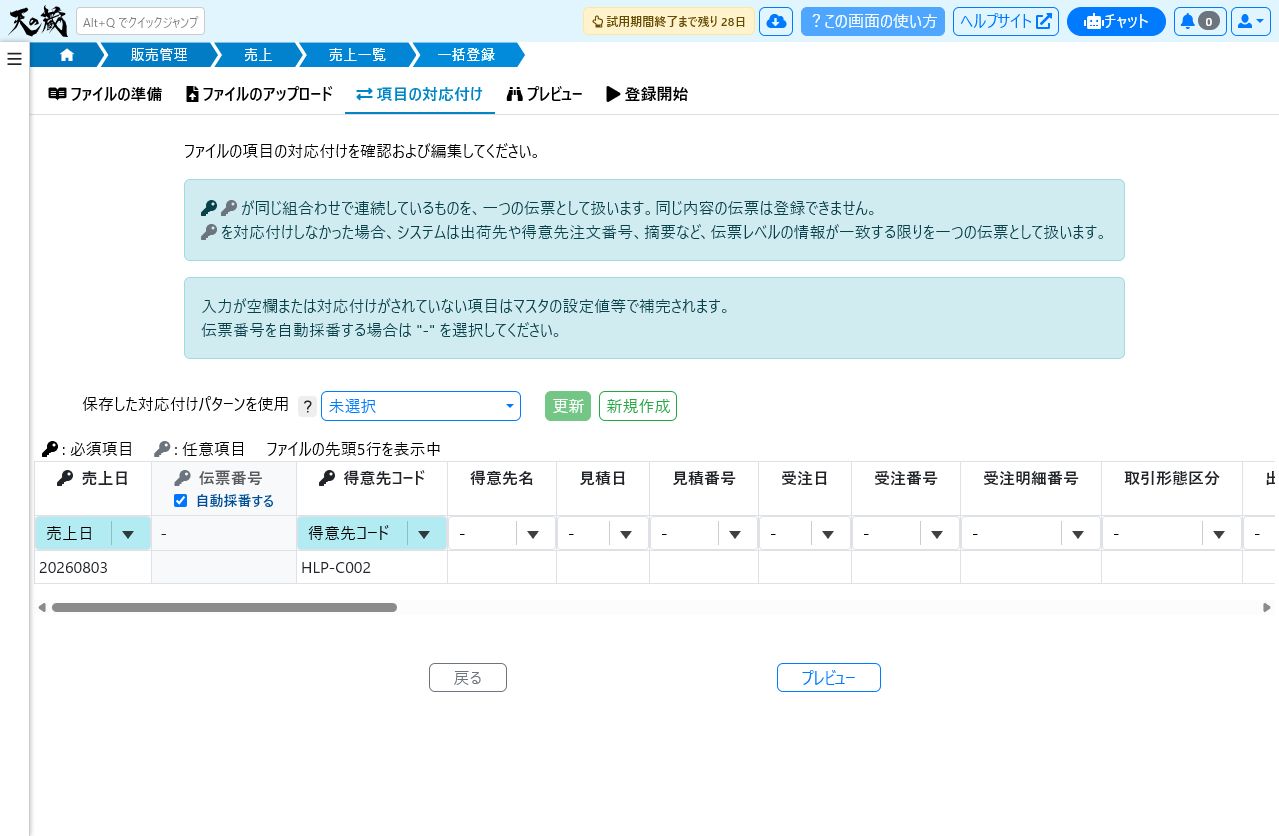Click the 戻る button

coord(468,677)
